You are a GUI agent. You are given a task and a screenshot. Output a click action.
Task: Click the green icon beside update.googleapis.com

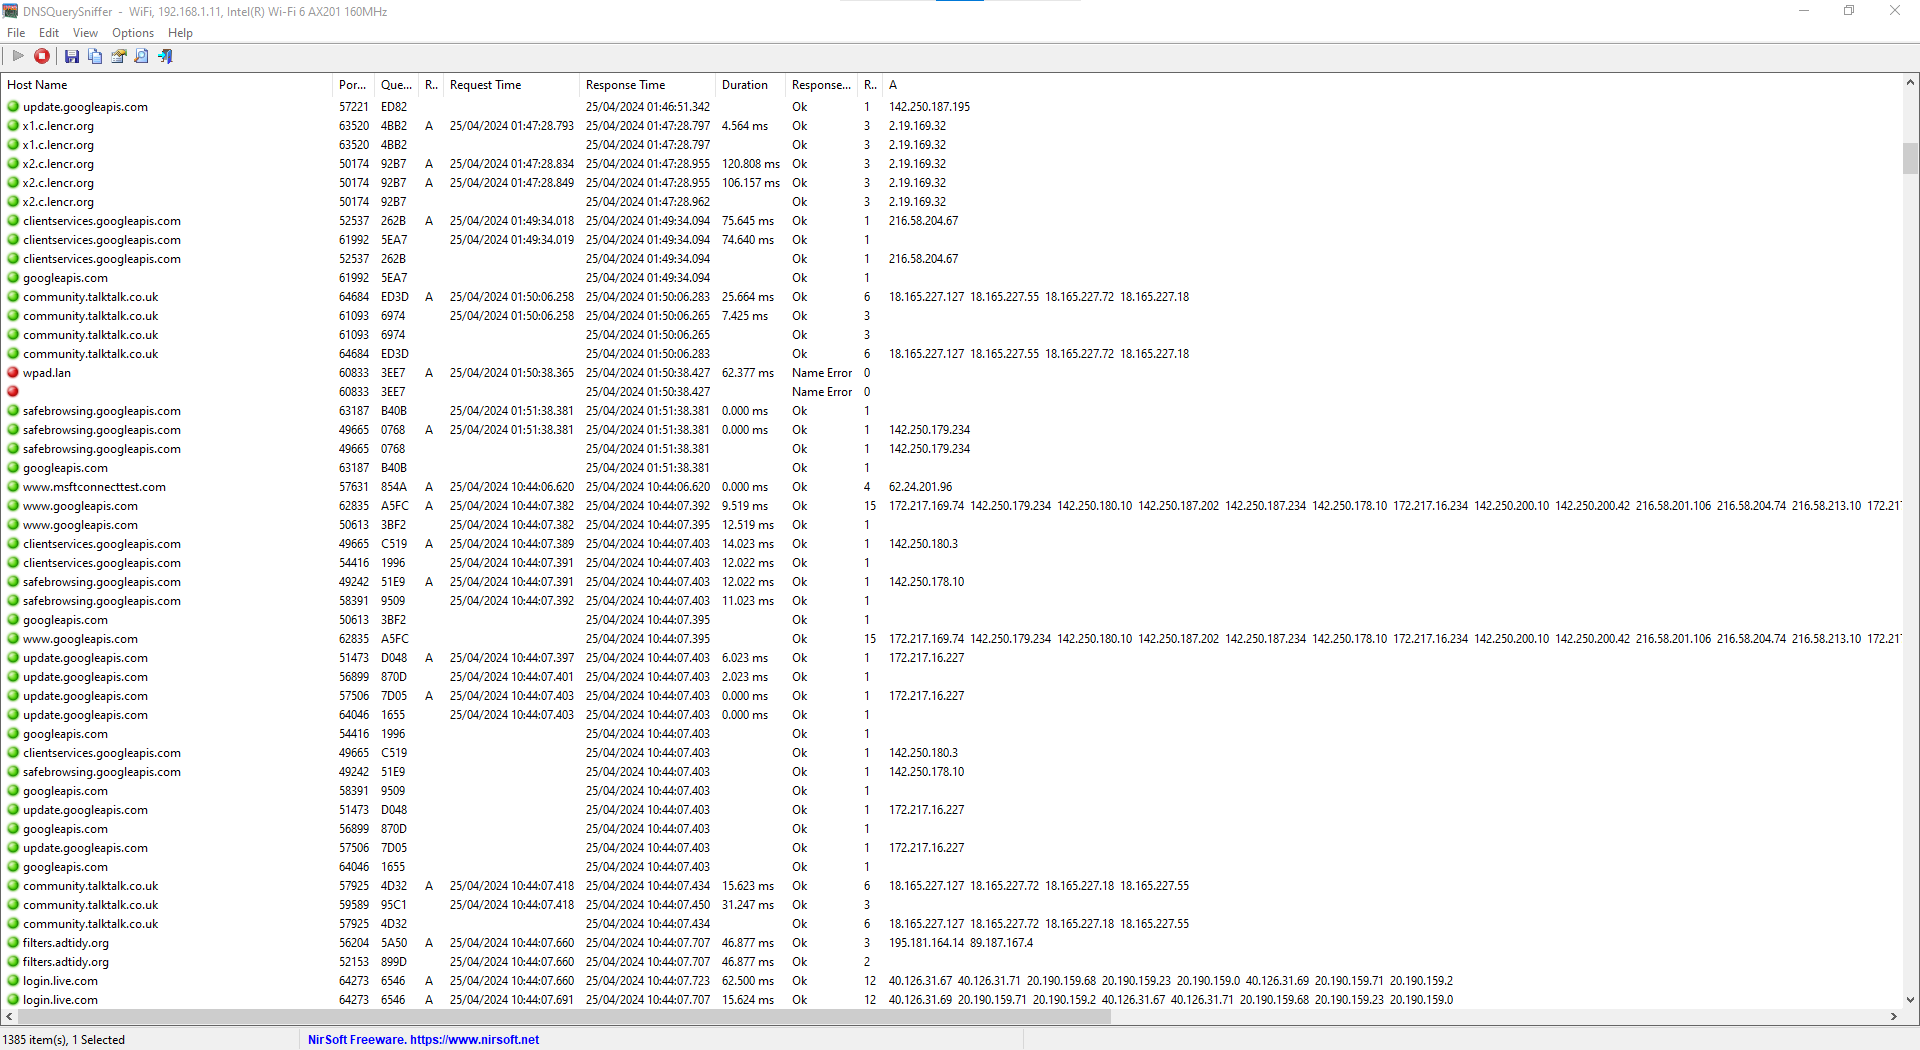11,107
